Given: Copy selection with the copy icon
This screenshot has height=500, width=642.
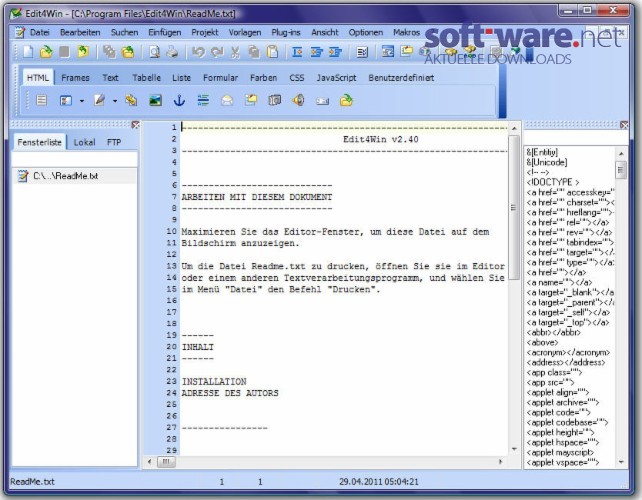Looking at the screenshot, I should pyautogui.click(x=254, y=52).
